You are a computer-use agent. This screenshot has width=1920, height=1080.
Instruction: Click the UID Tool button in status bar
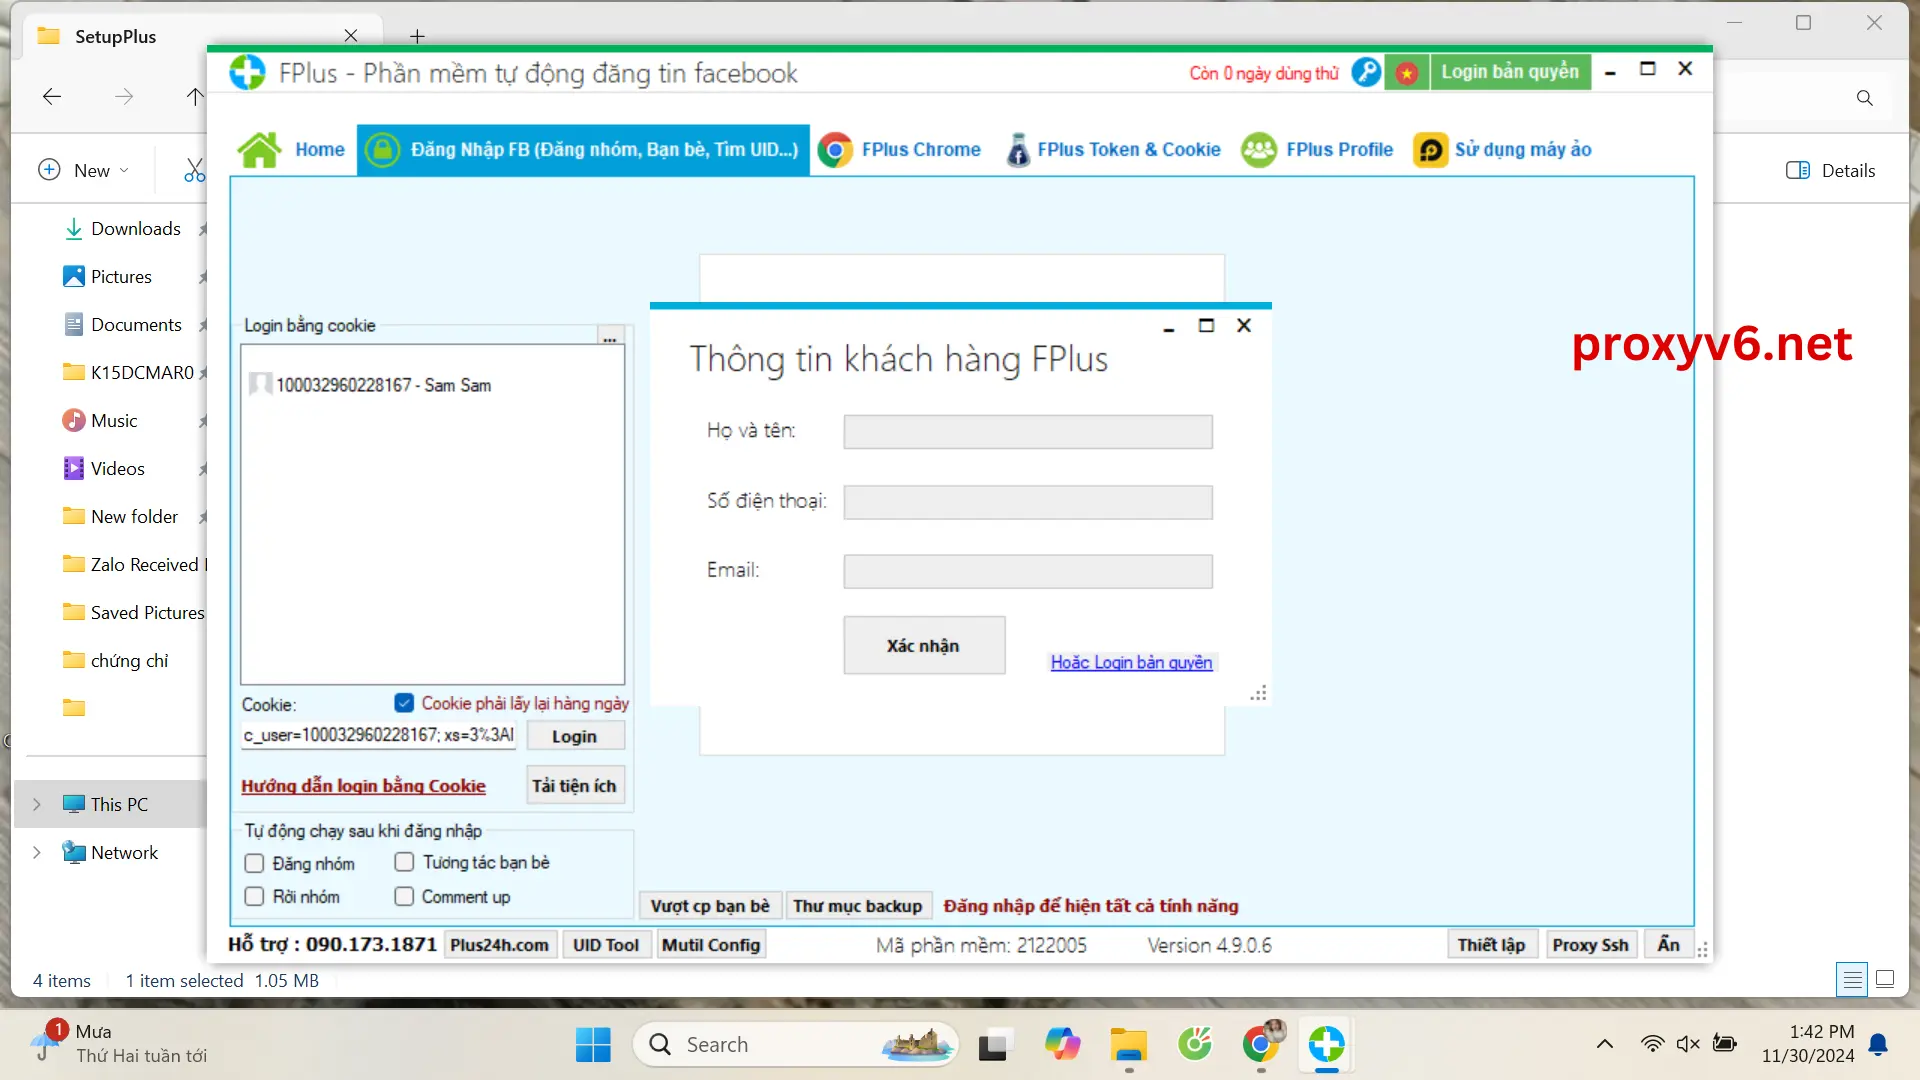point(605,944)
